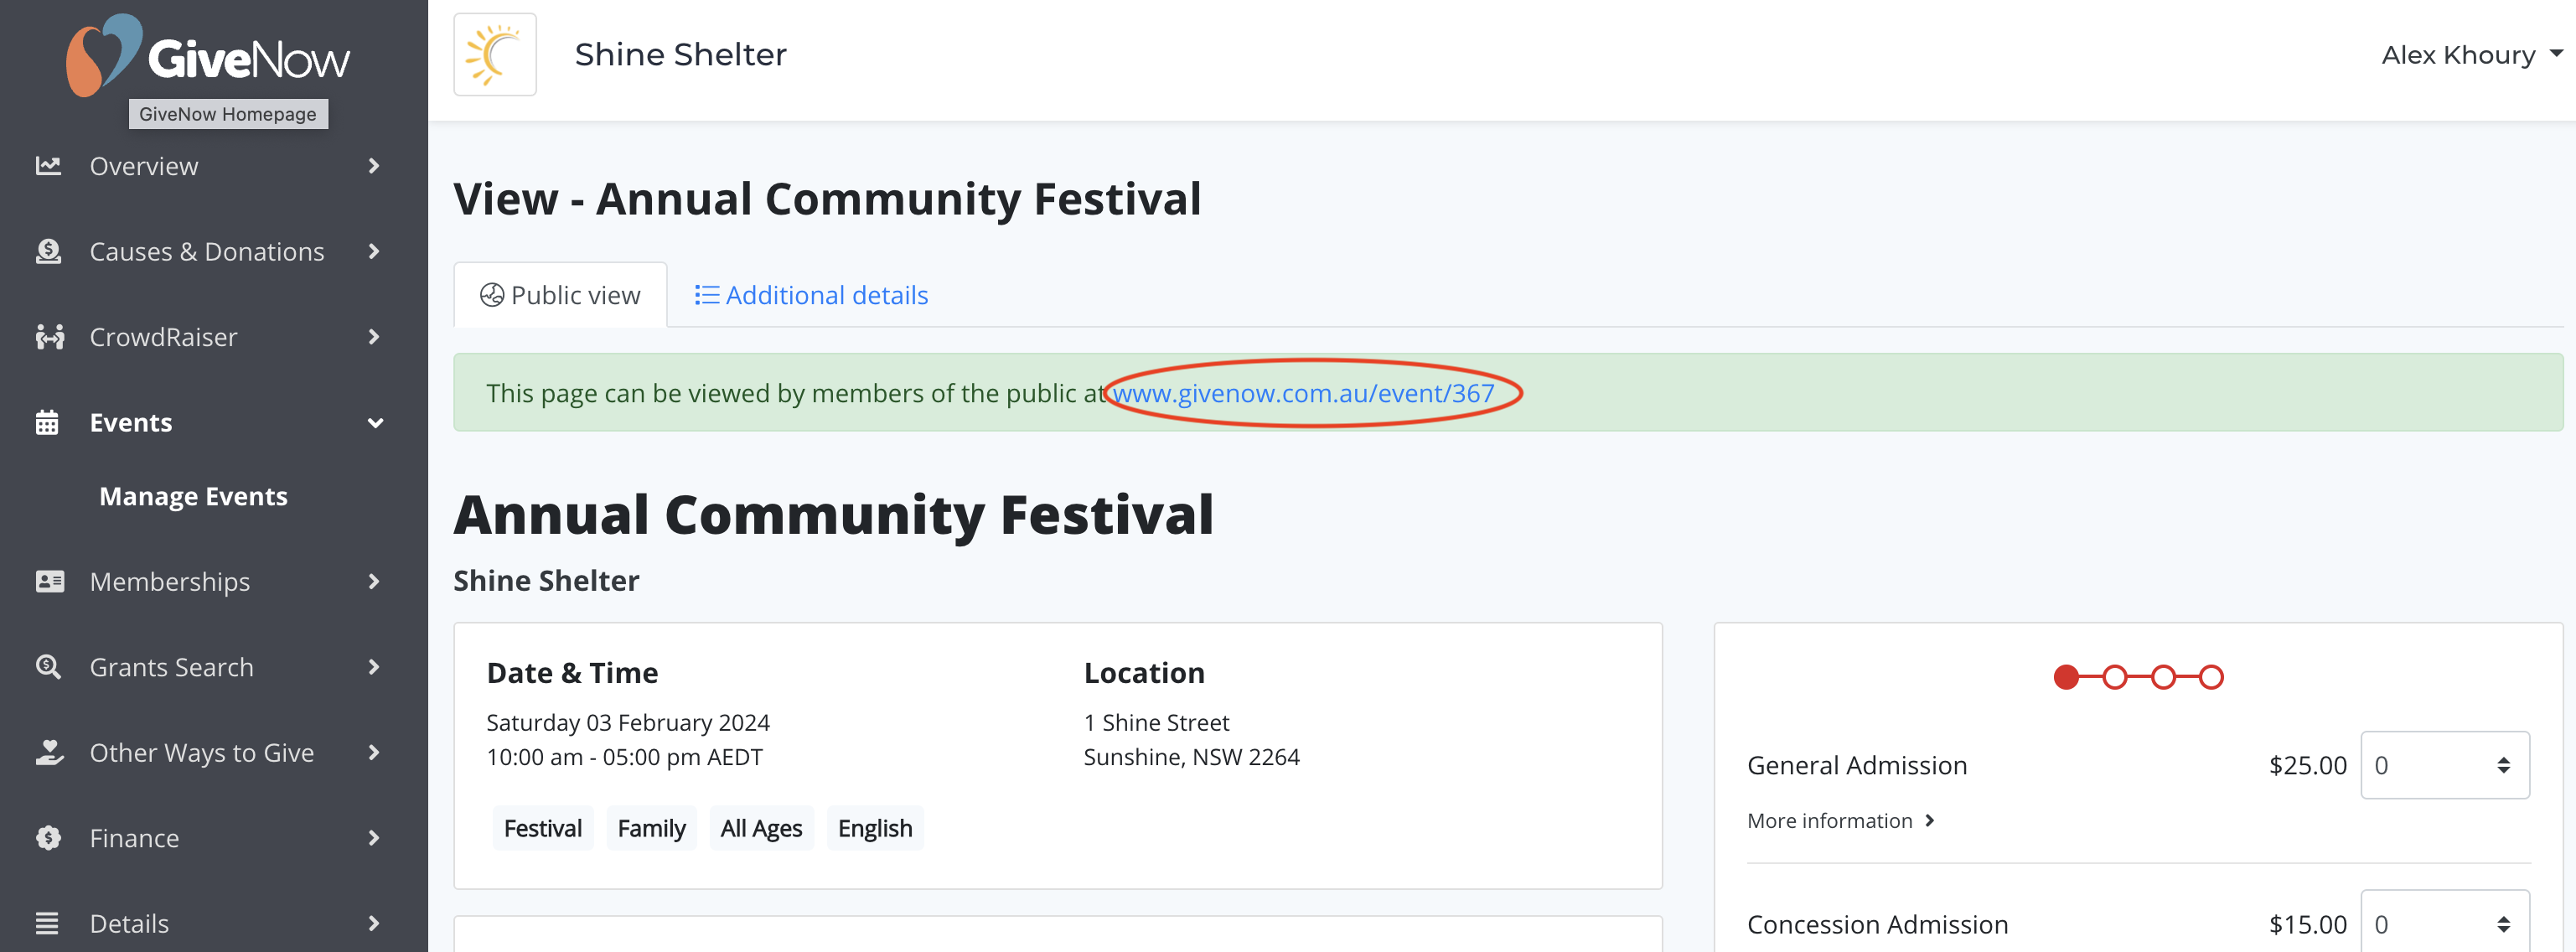Select Manage Events submenu item
The width and height of the screenshot is (2576, 952).
coord(193,497)
